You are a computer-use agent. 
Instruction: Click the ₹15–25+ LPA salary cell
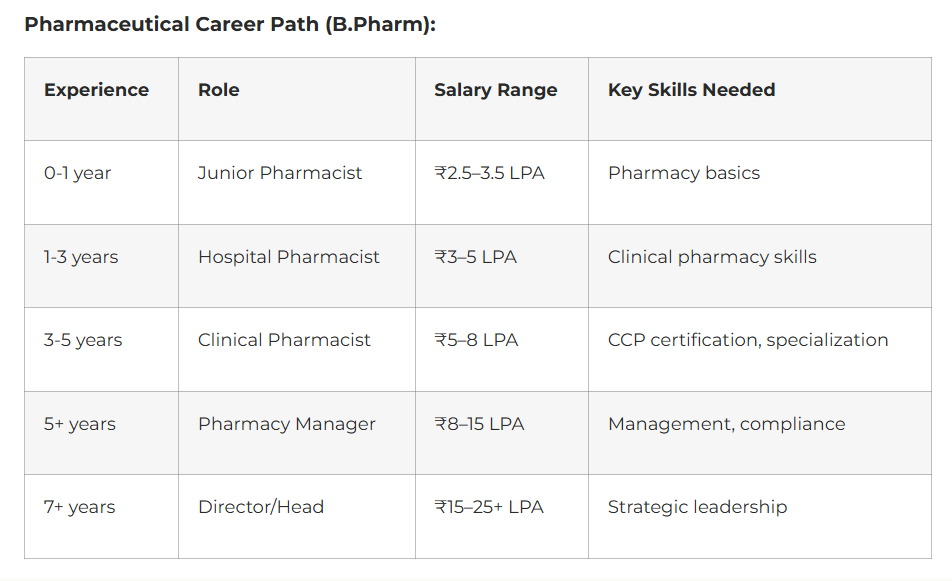490,507
